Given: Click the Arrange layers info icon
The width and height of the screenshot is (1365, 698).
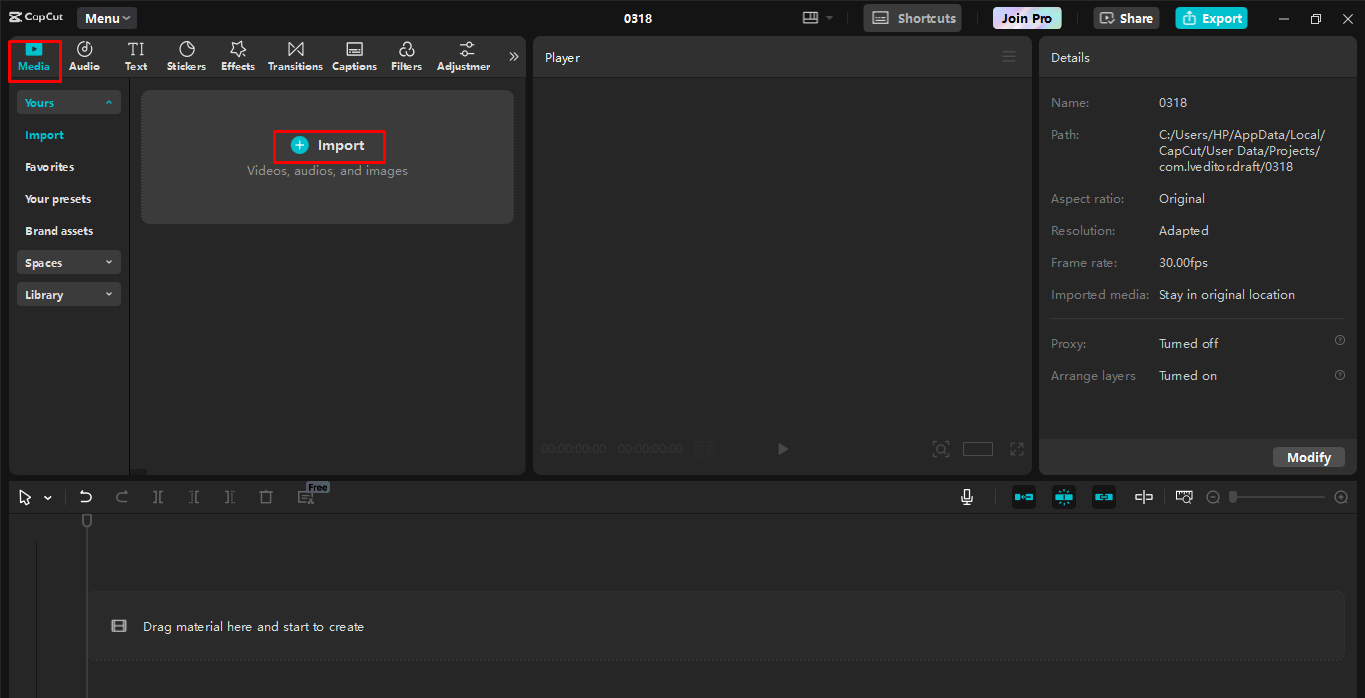Looking at the screenshot, I should 1340,375.
